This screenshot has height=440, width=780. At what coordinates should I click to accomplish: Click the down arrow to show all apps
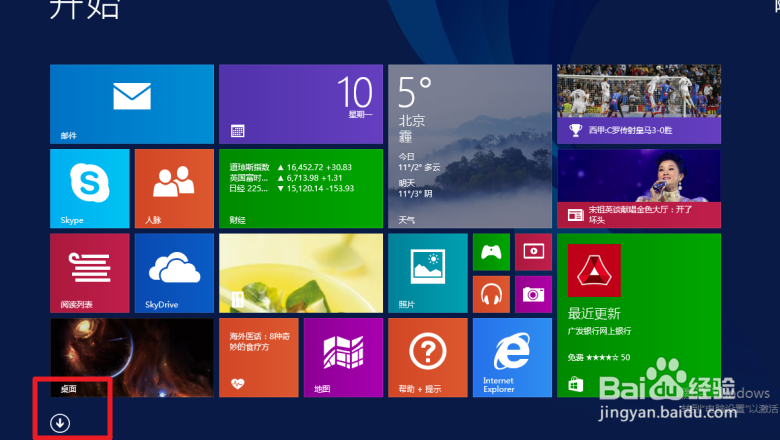60,423
